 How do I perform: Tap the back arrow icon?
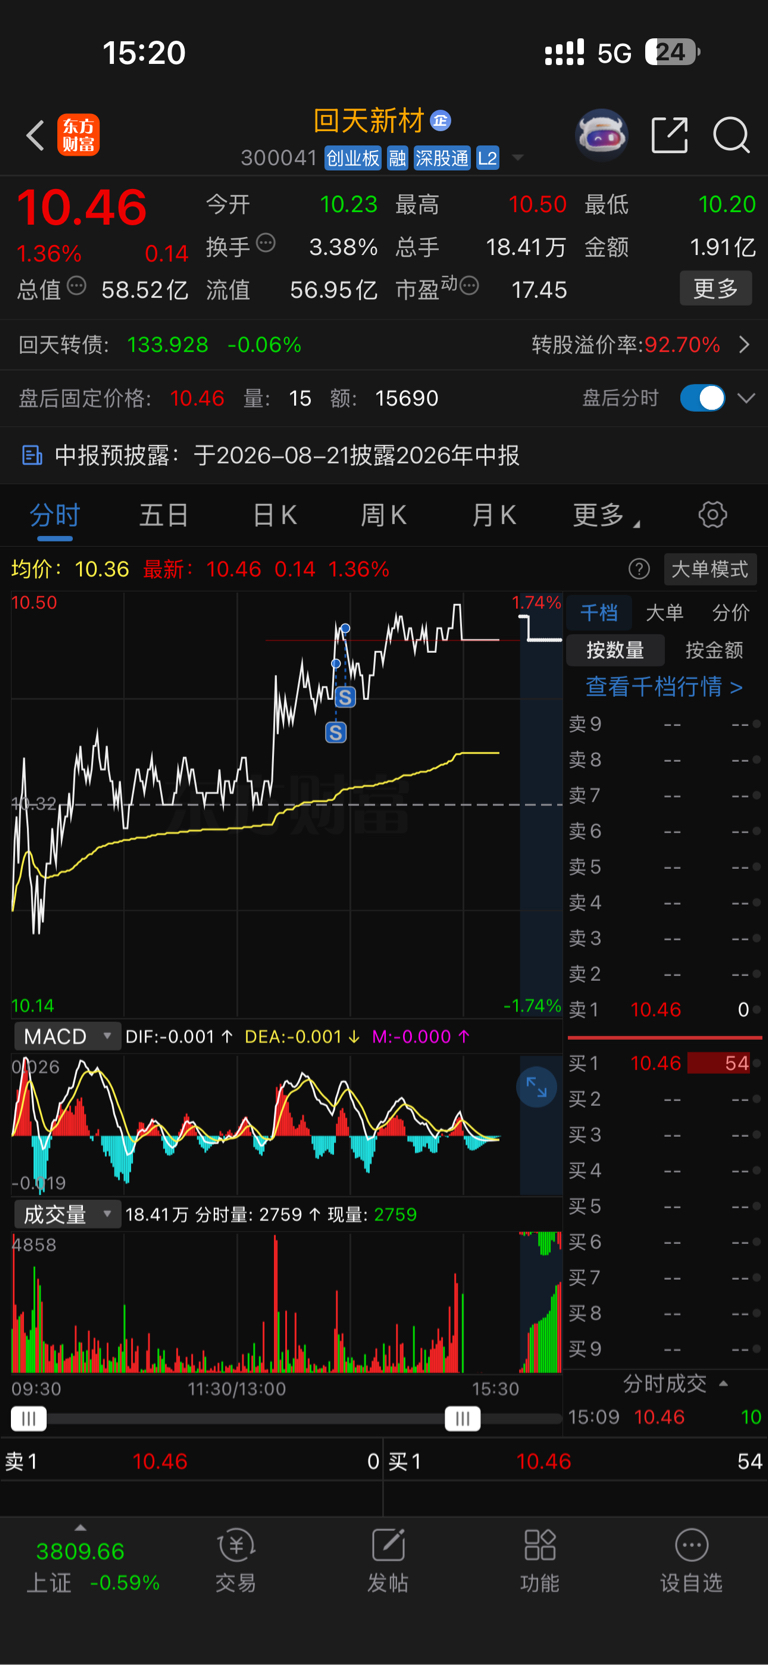click(35, 135)
